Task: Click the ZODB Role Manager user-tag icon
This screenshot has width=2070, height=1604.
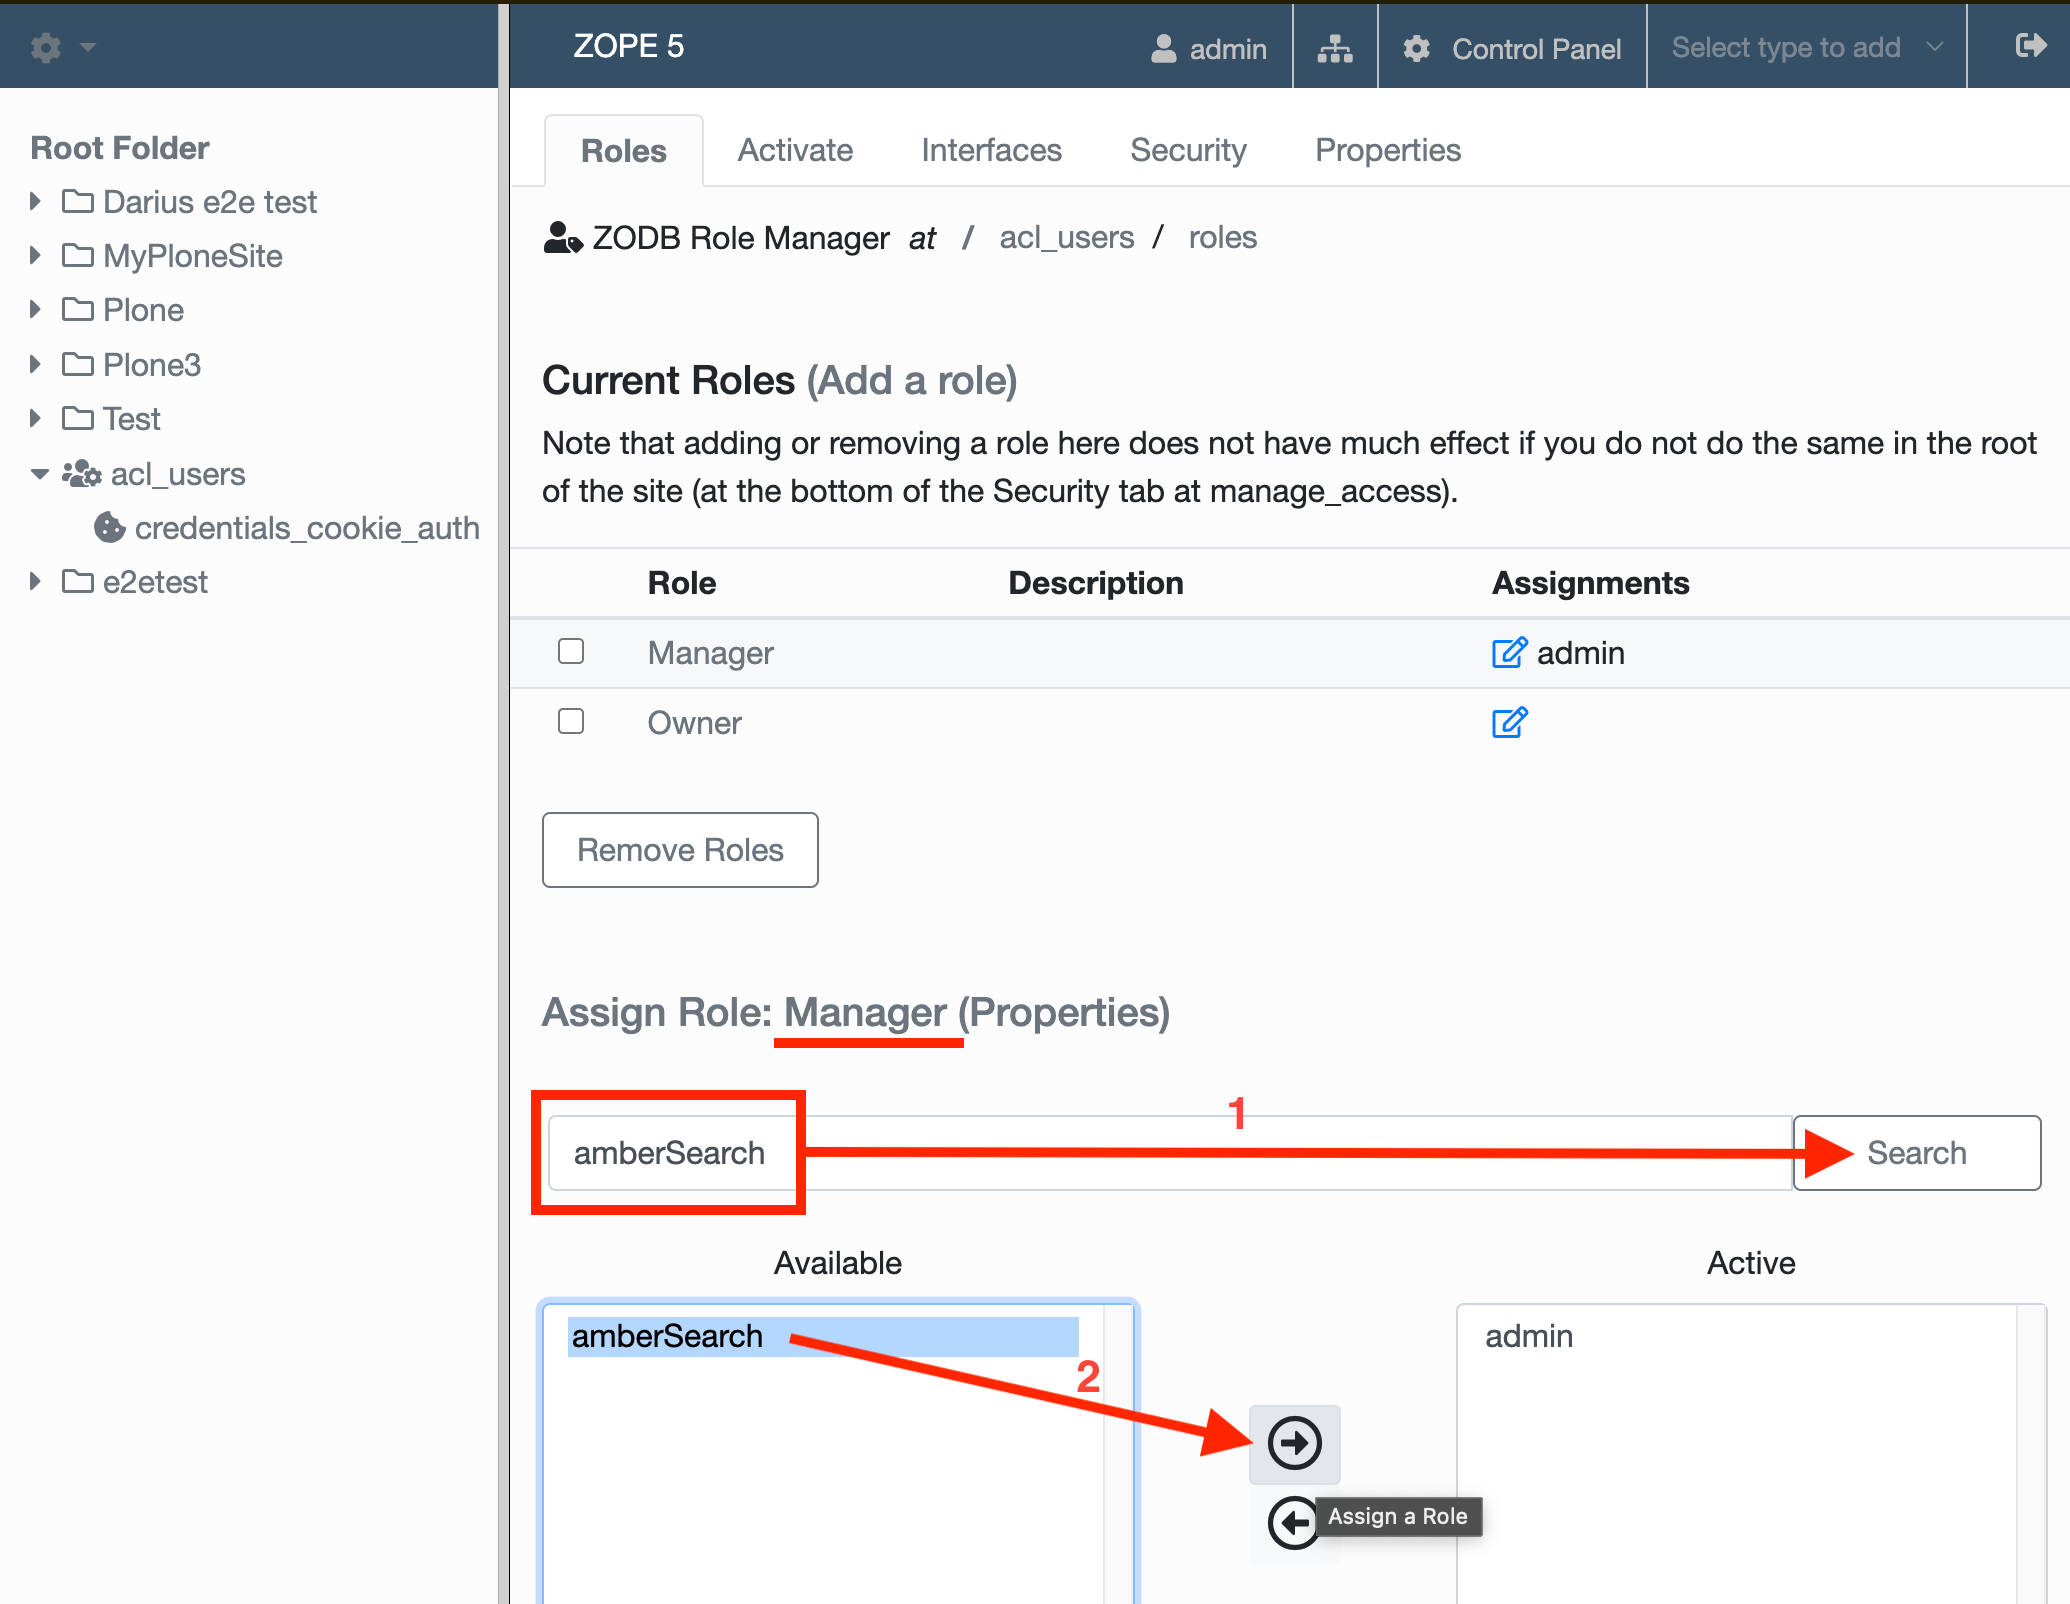Action: [x=563, y=238]
